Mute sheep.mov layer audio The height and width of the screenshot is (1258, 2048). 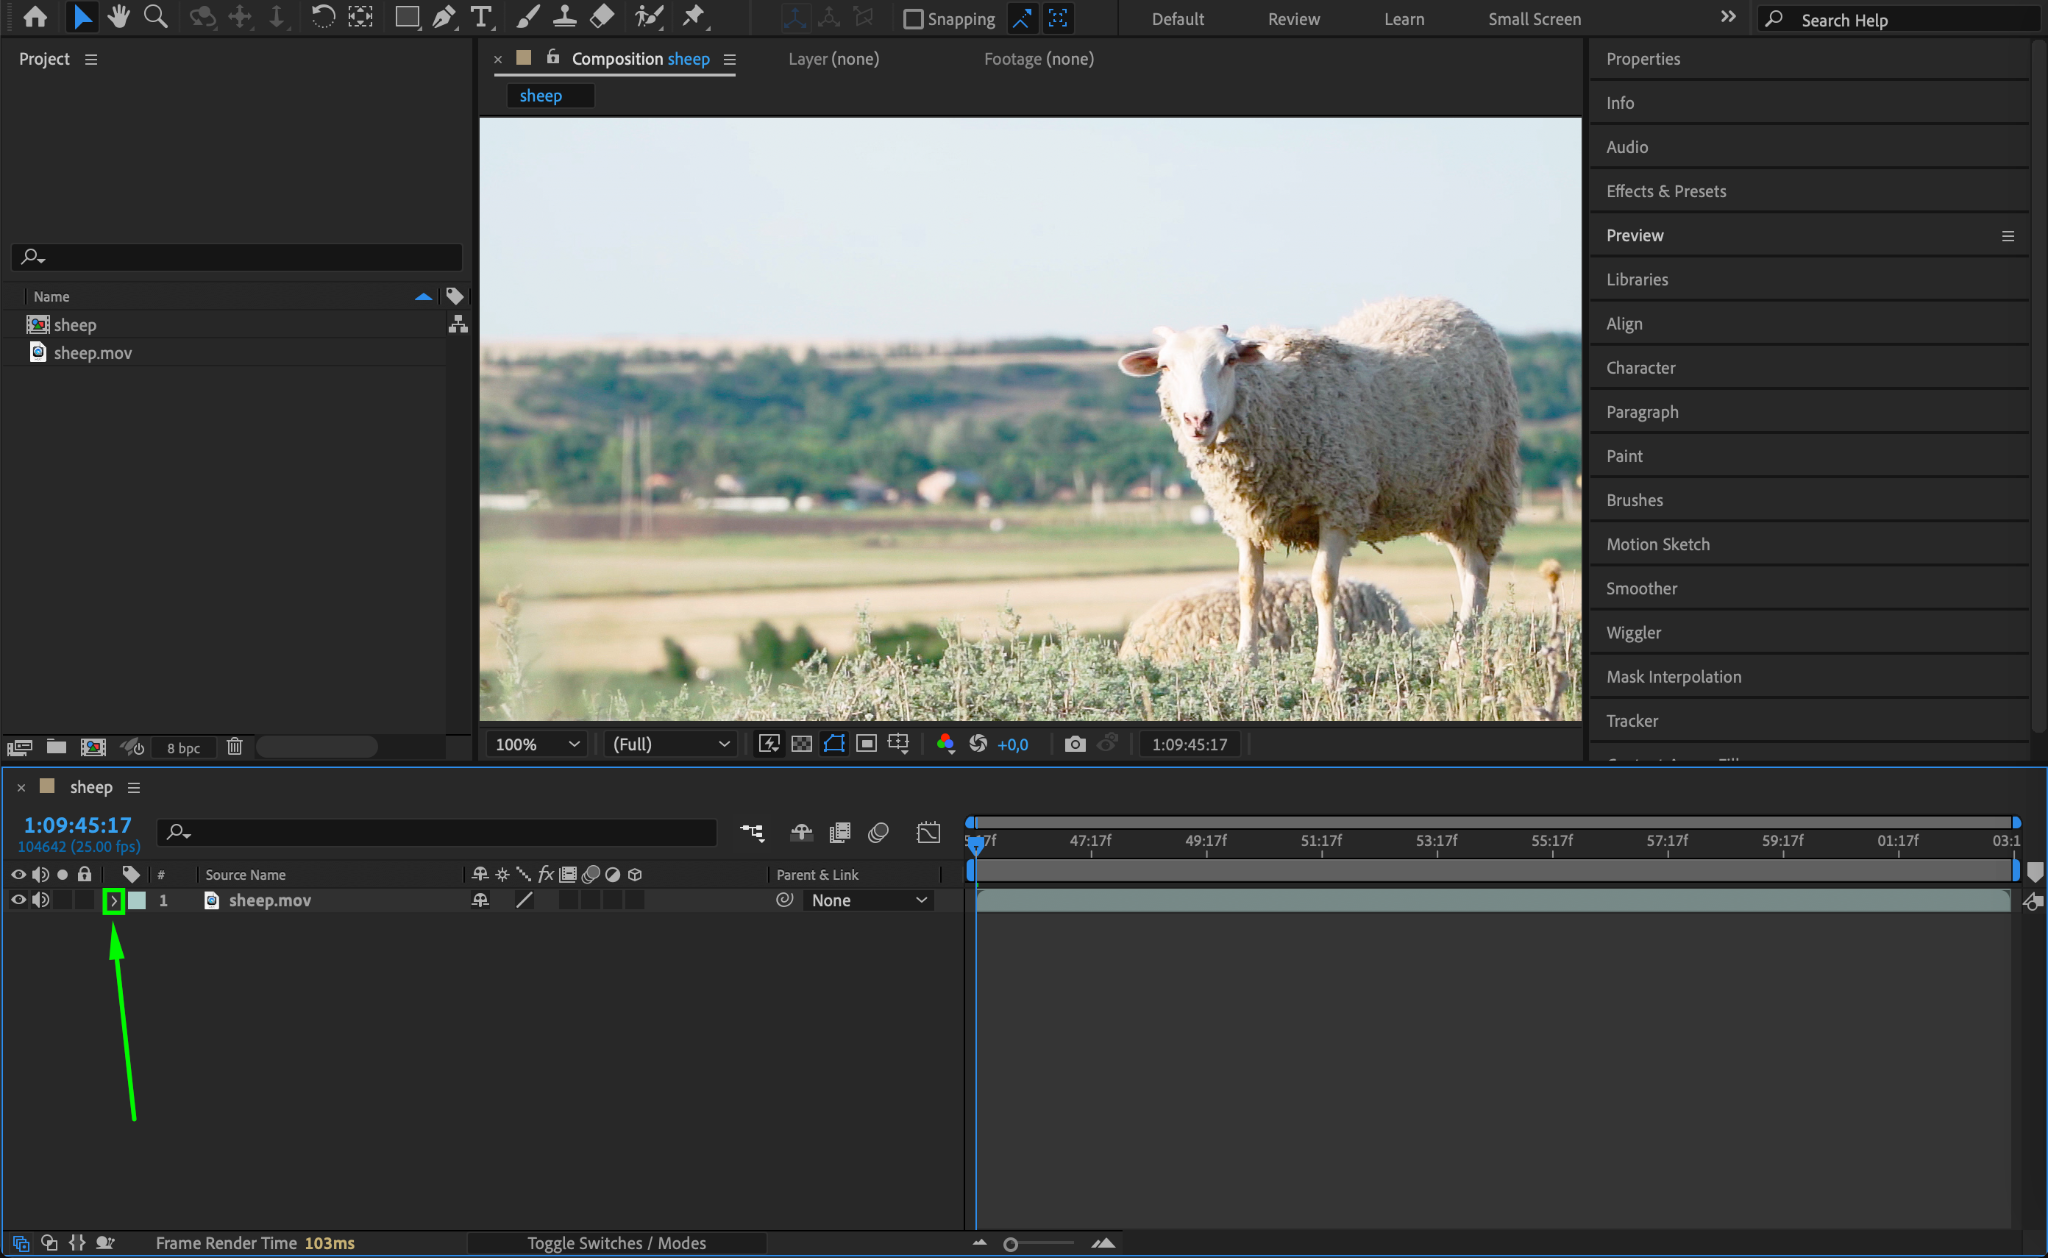tap(40, 900)
